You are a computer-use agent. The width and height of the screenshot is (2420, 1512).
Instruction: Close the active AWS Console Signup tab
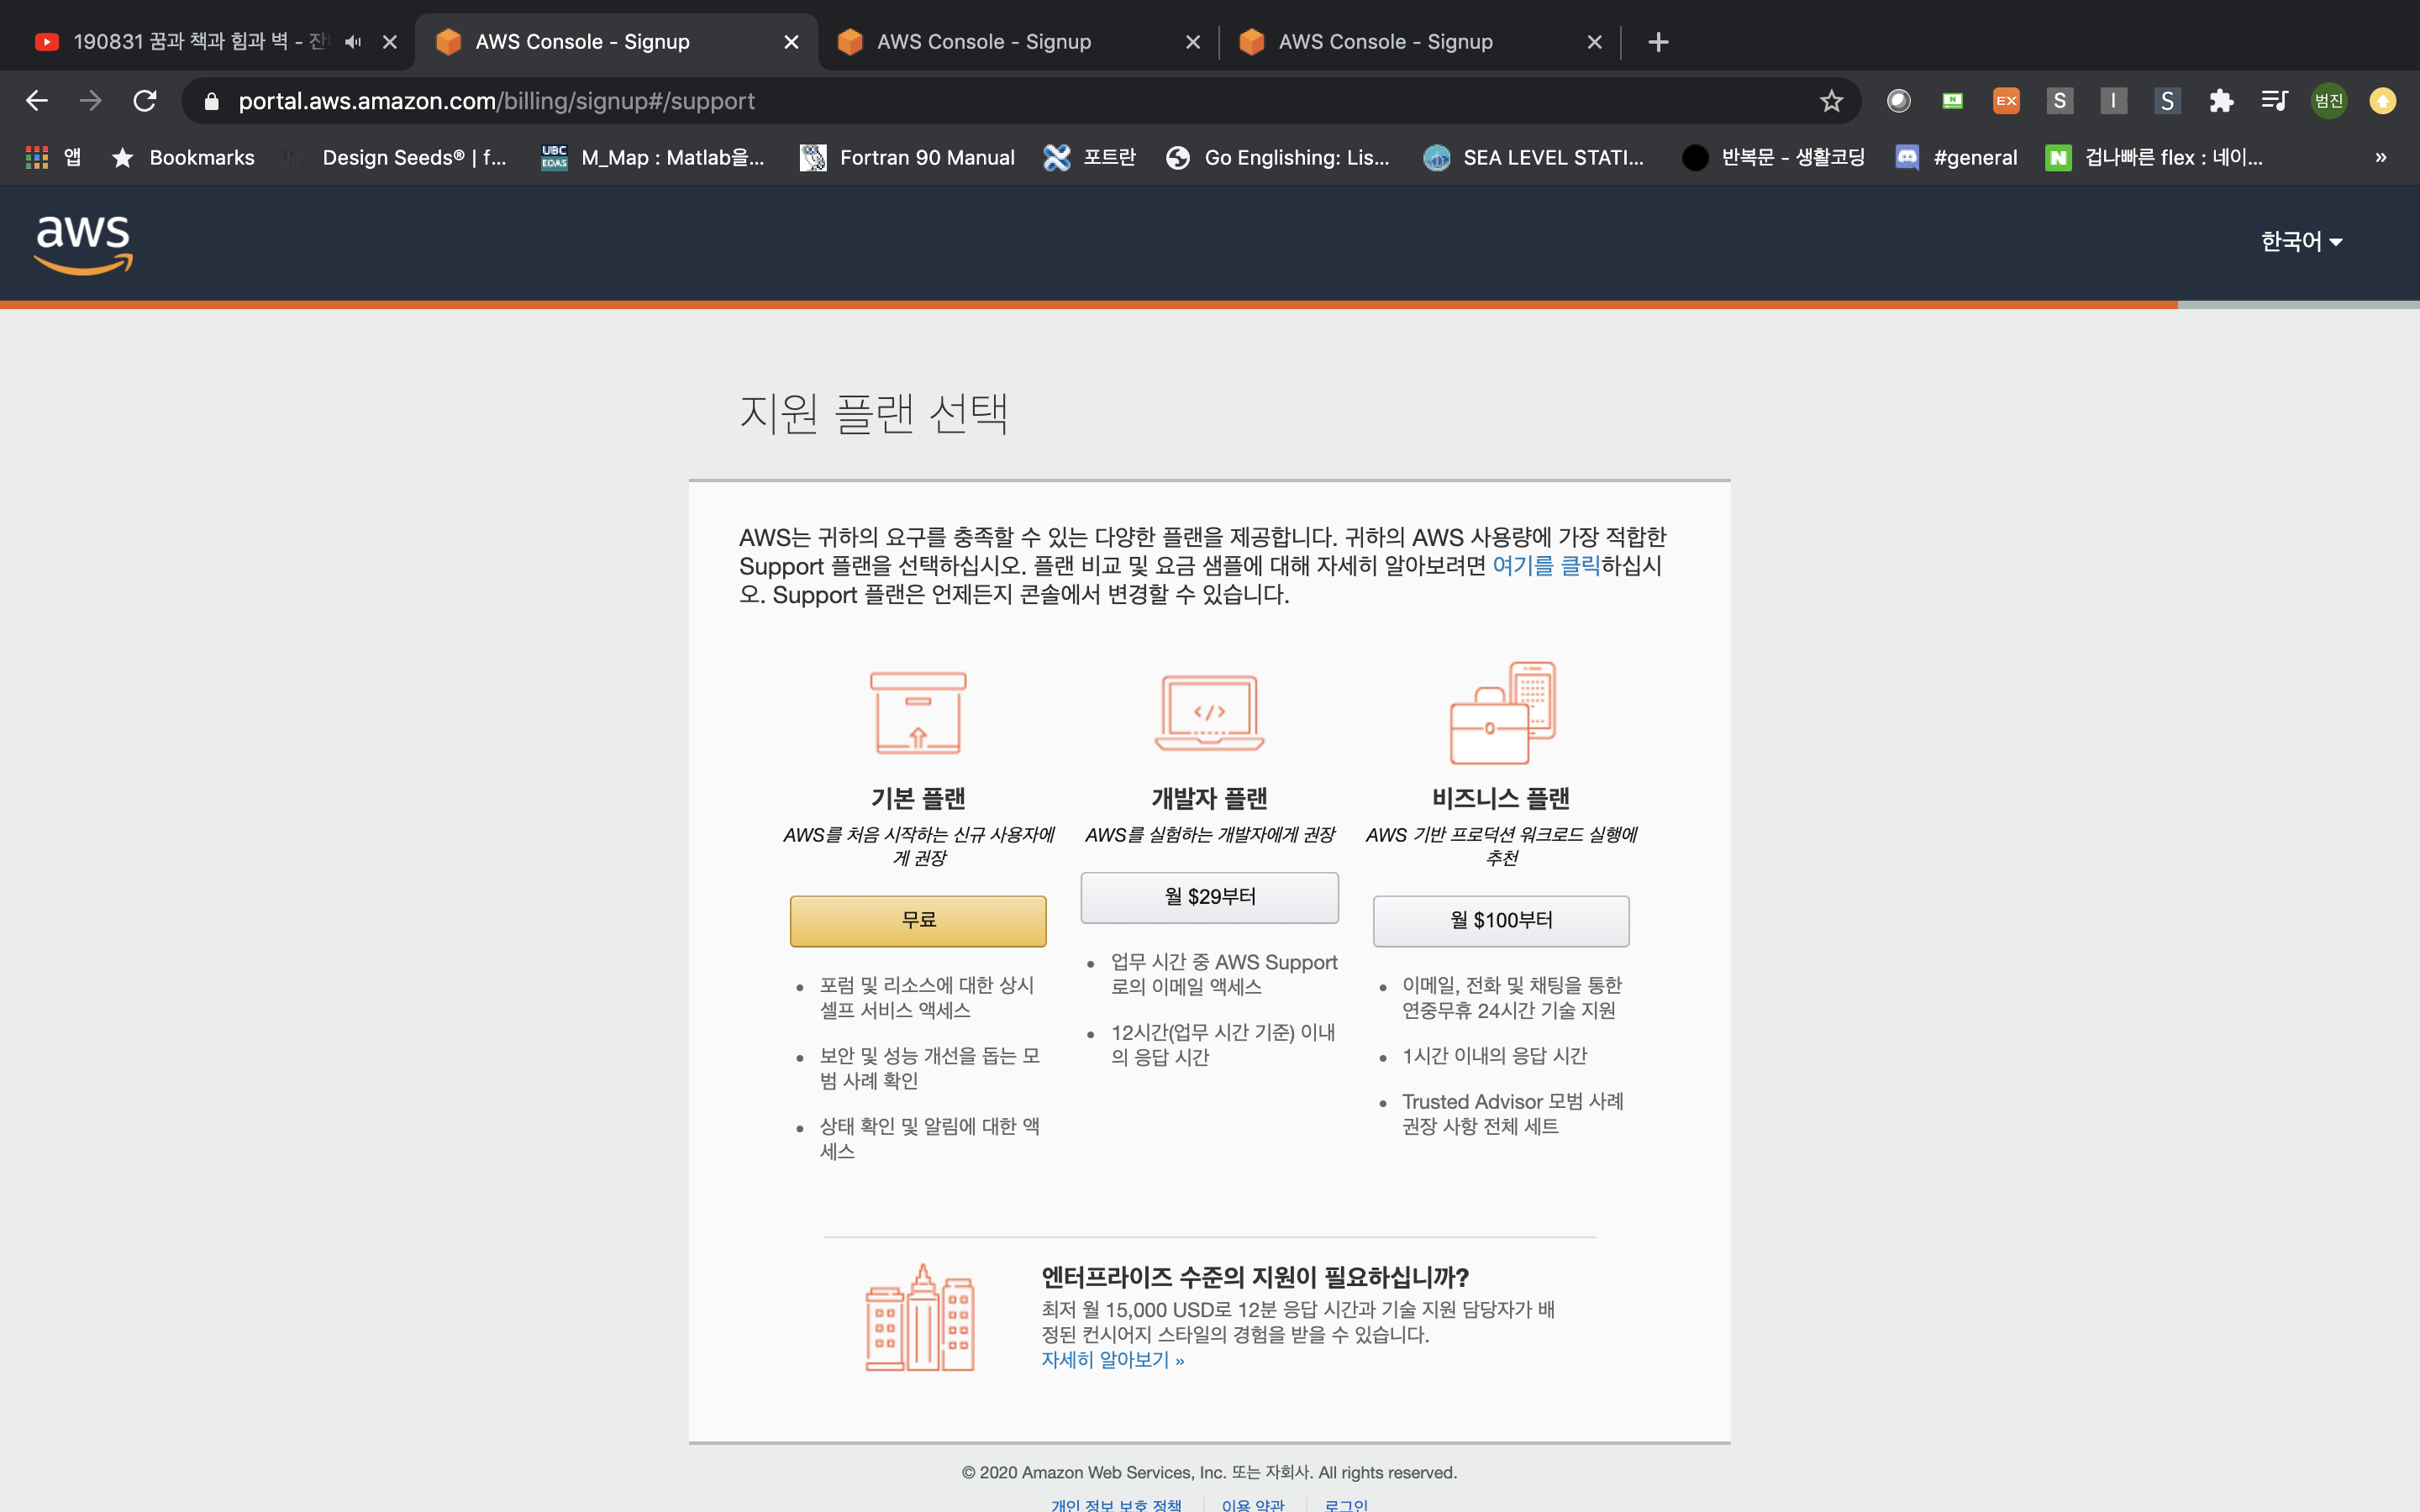[x=791, y=42]
